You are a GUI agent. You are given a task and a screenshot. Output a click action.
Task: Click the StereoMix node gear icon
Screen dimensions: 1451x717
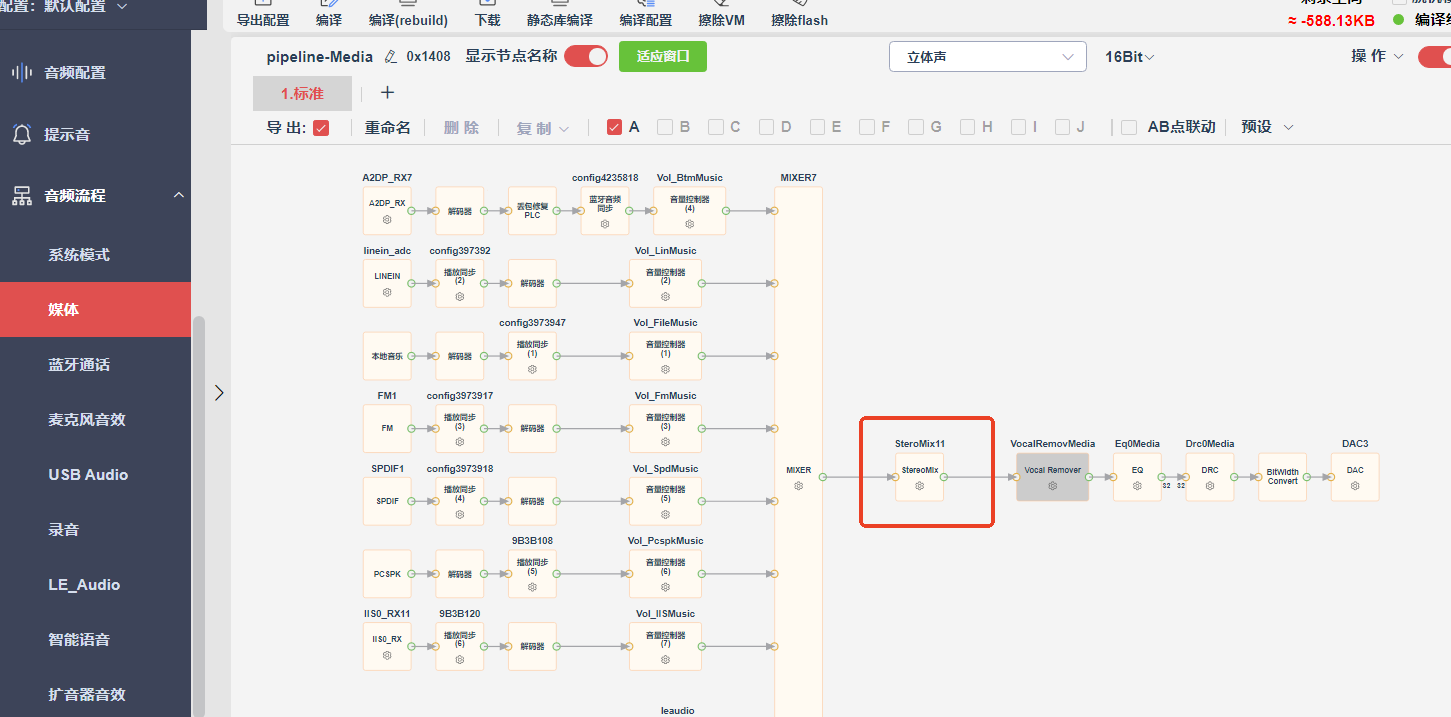tap(920, 486)
